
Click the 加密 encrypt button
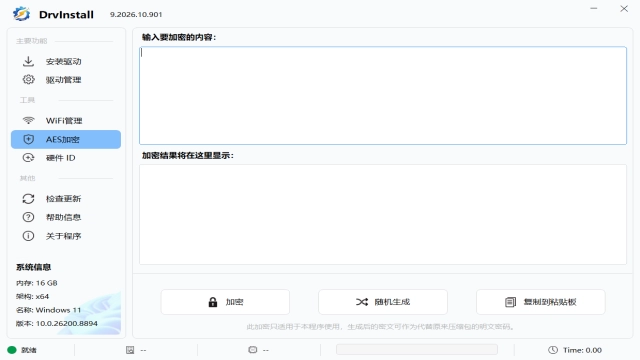pos(225,302)
